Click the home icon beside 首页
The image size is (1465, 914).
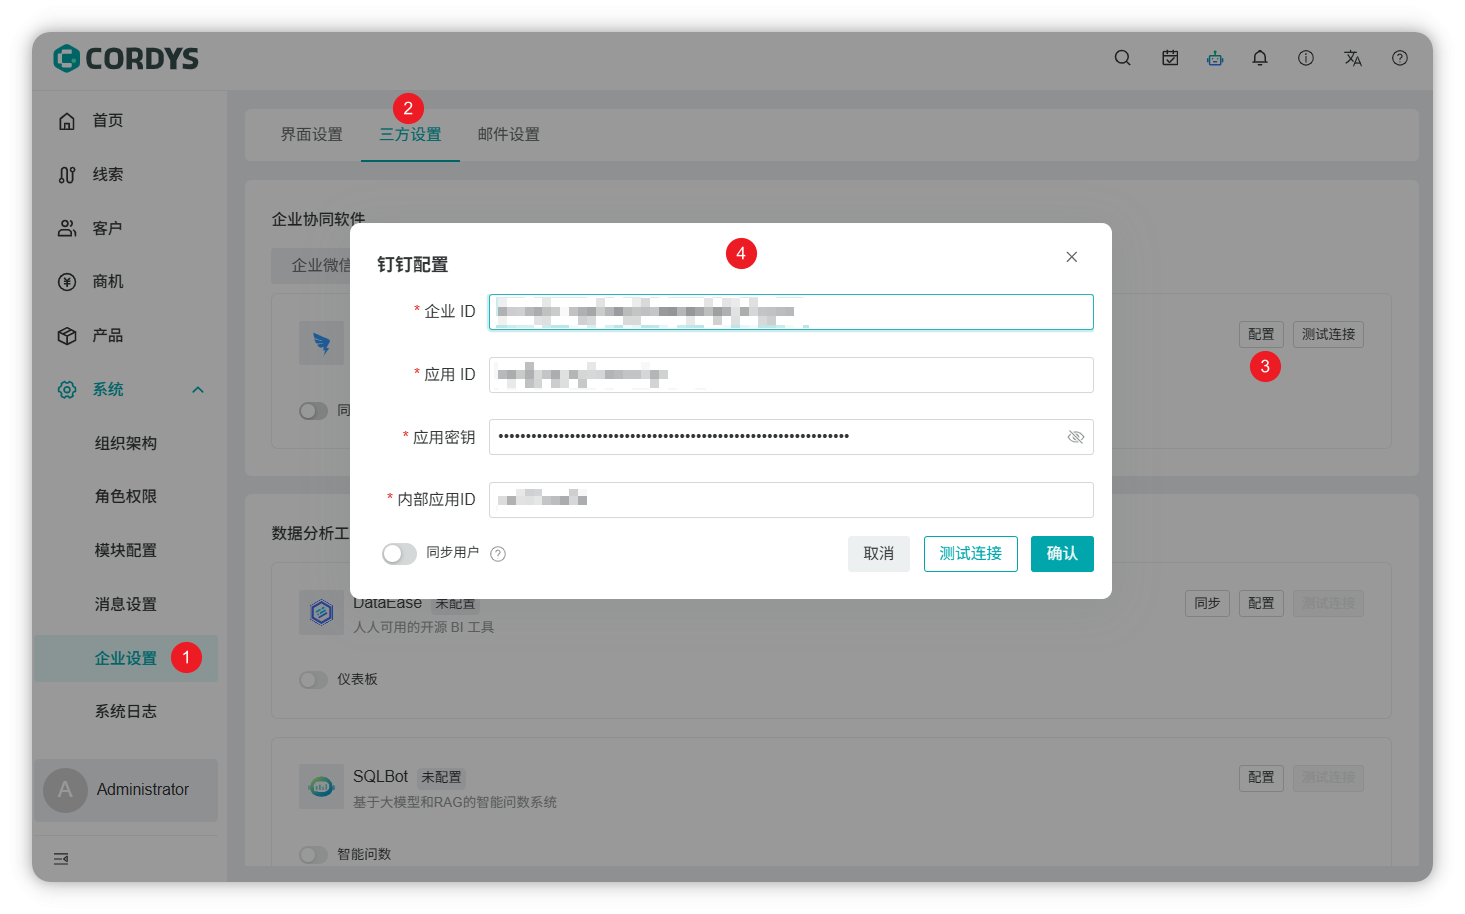click(67, 121)
